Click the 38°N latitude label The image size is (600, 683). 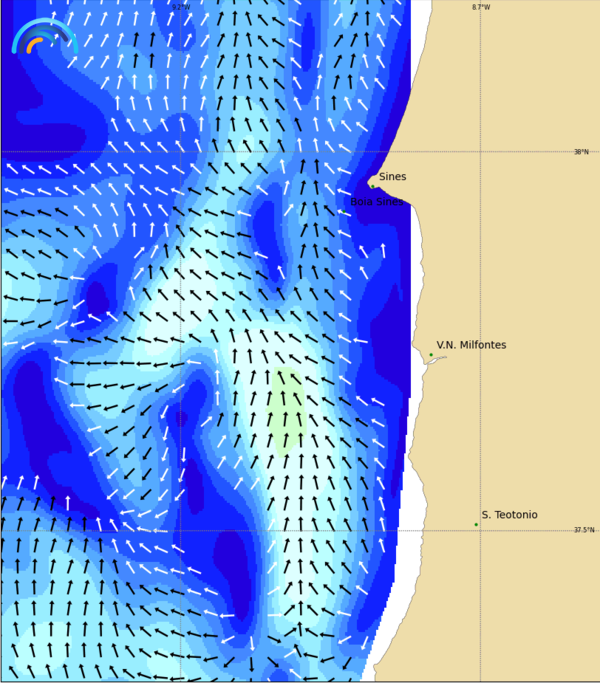coord(580,152)
